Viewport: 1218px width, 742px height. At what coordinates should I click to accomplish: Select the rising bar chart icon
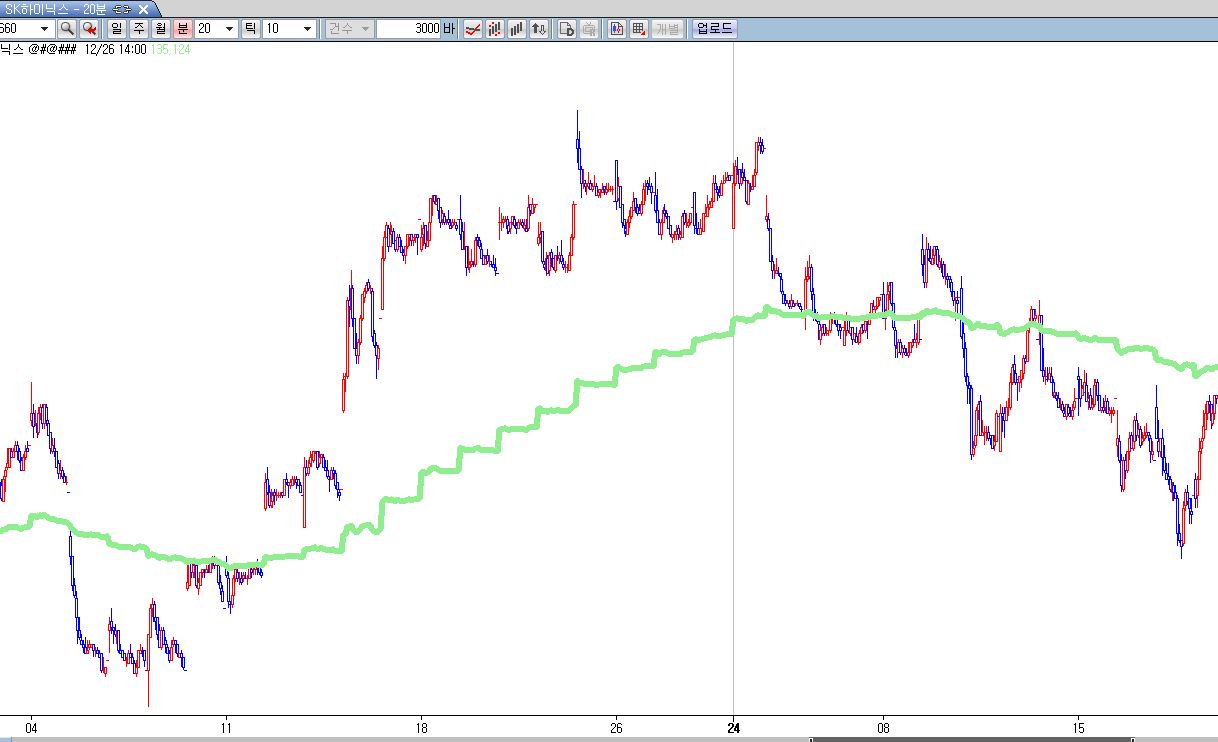click(516, 29)
